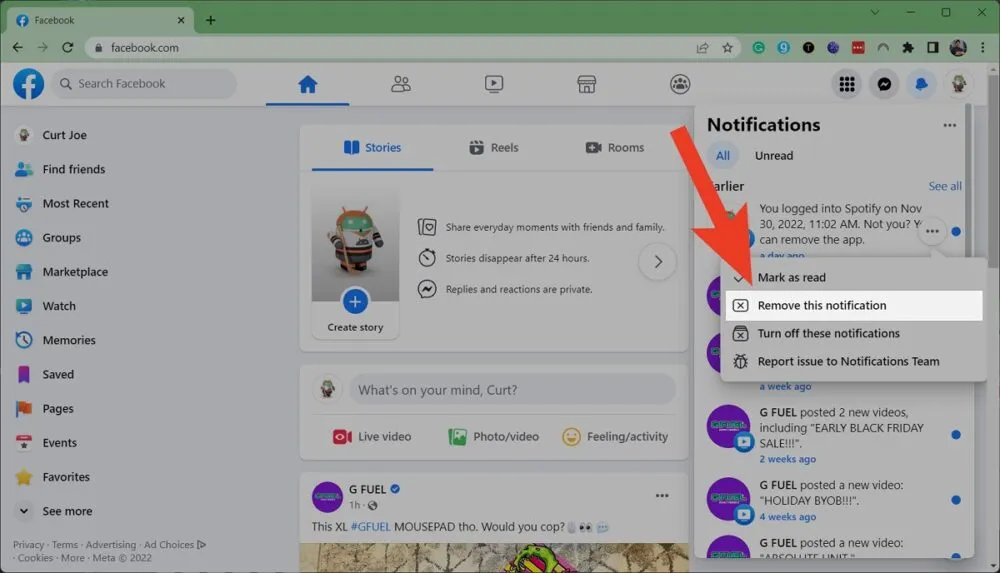The width and height of the screenshot is (1000, 573).
Task: Open the account profile picture menu
Action: [x=959, y=84]
